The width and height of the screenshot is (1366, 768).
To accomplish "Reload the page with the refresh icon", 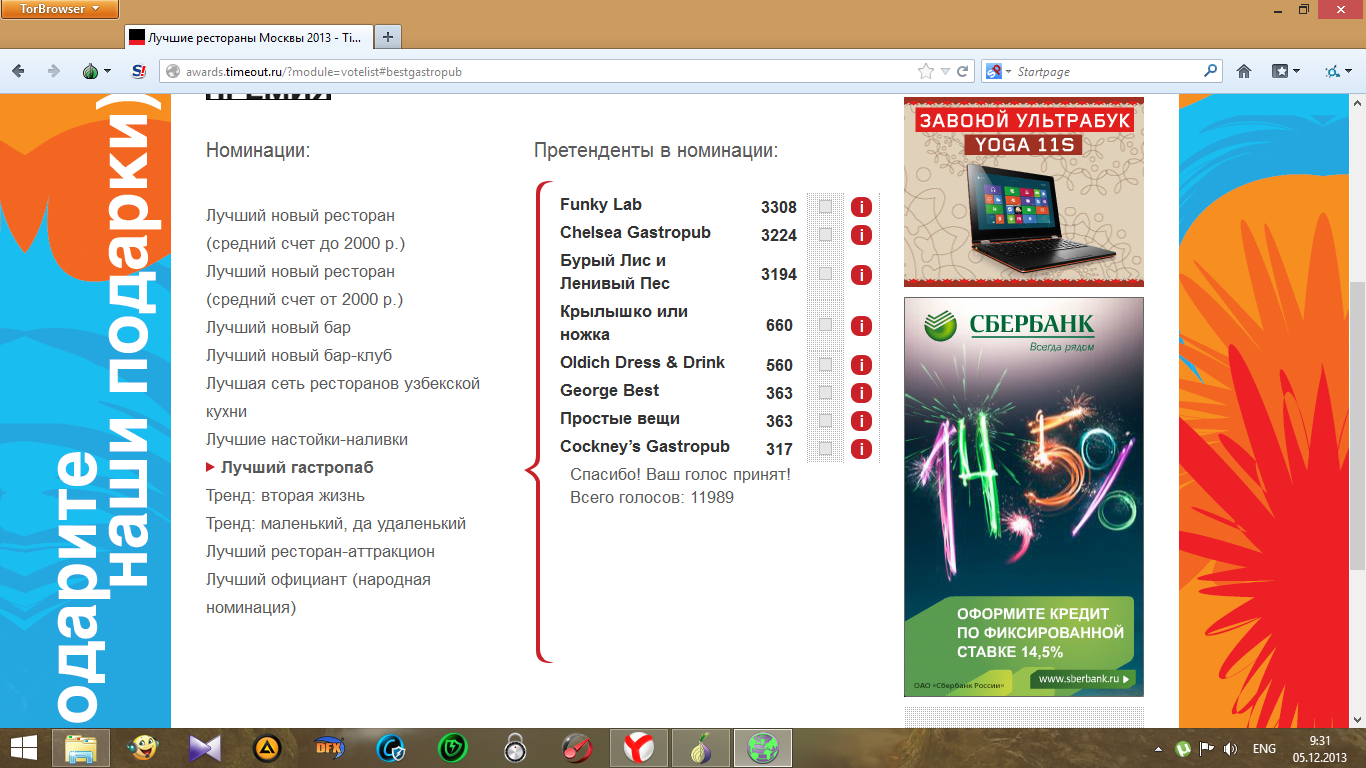I will [963, 72].
